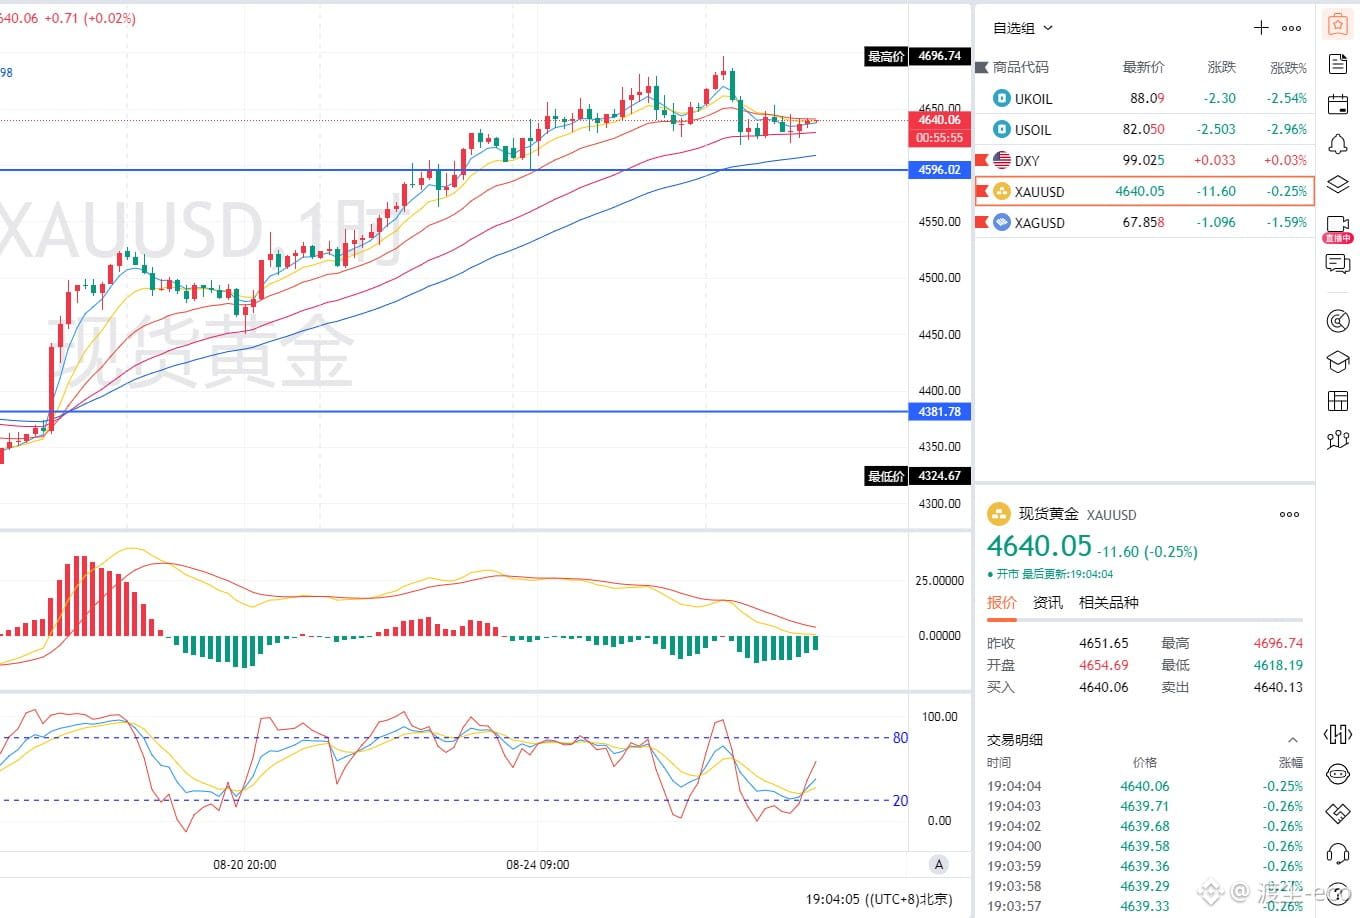This screenshot has height=918, width=1360.
Task: Click the 4596.02 horizontal line price label
Action: [x=938, y=170]
